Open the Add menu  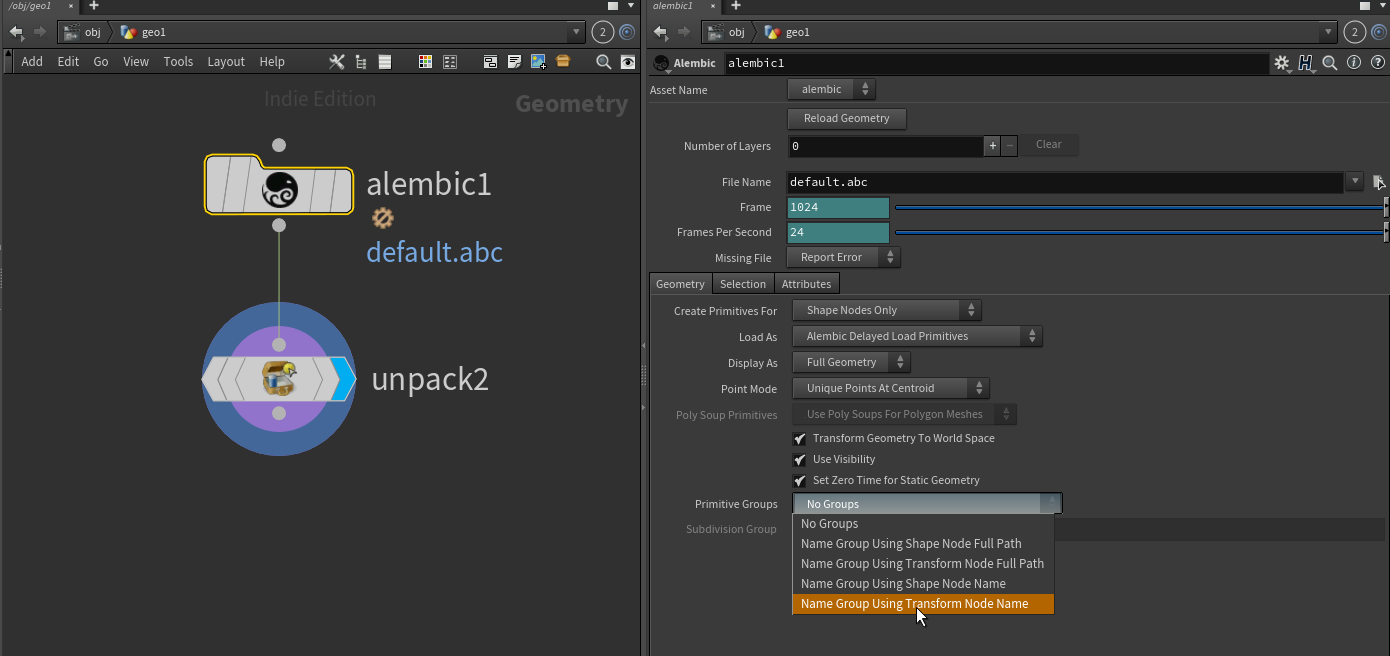tap(32, 62)
